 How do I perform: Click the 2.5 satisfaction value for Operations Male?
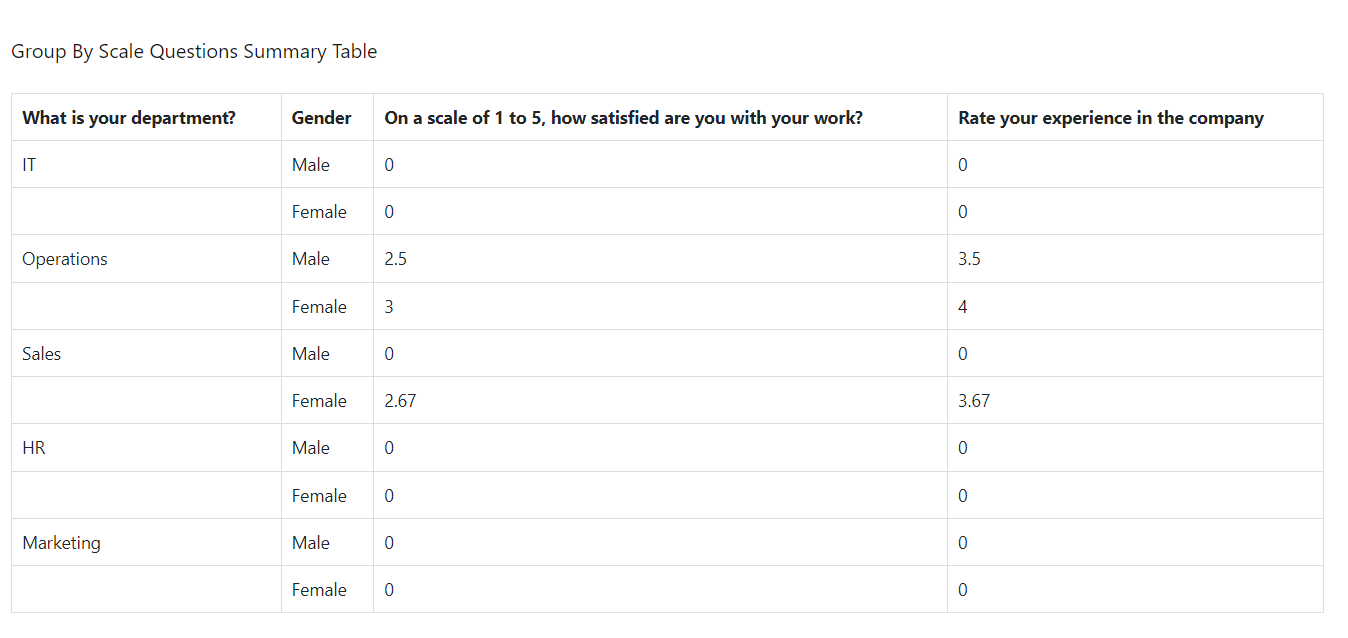click(x=395, y=259)
